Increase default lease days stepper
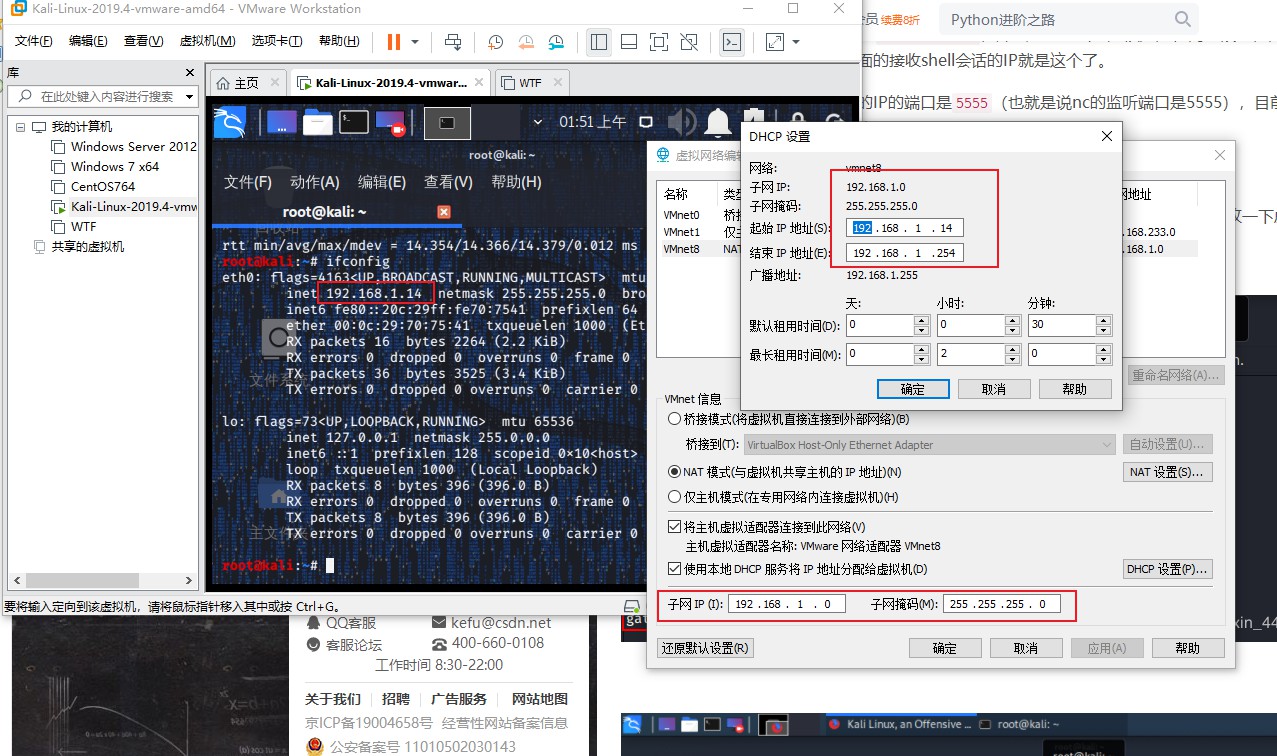1277x756 pixels. pos(922,321)
